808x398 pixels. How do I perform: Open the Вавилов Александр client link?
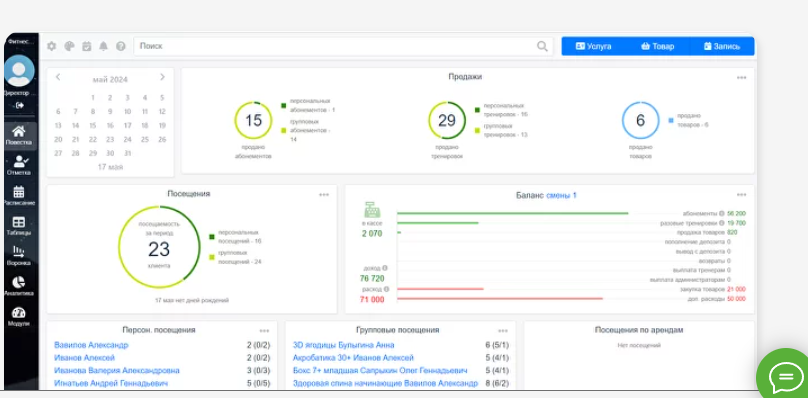91,345
